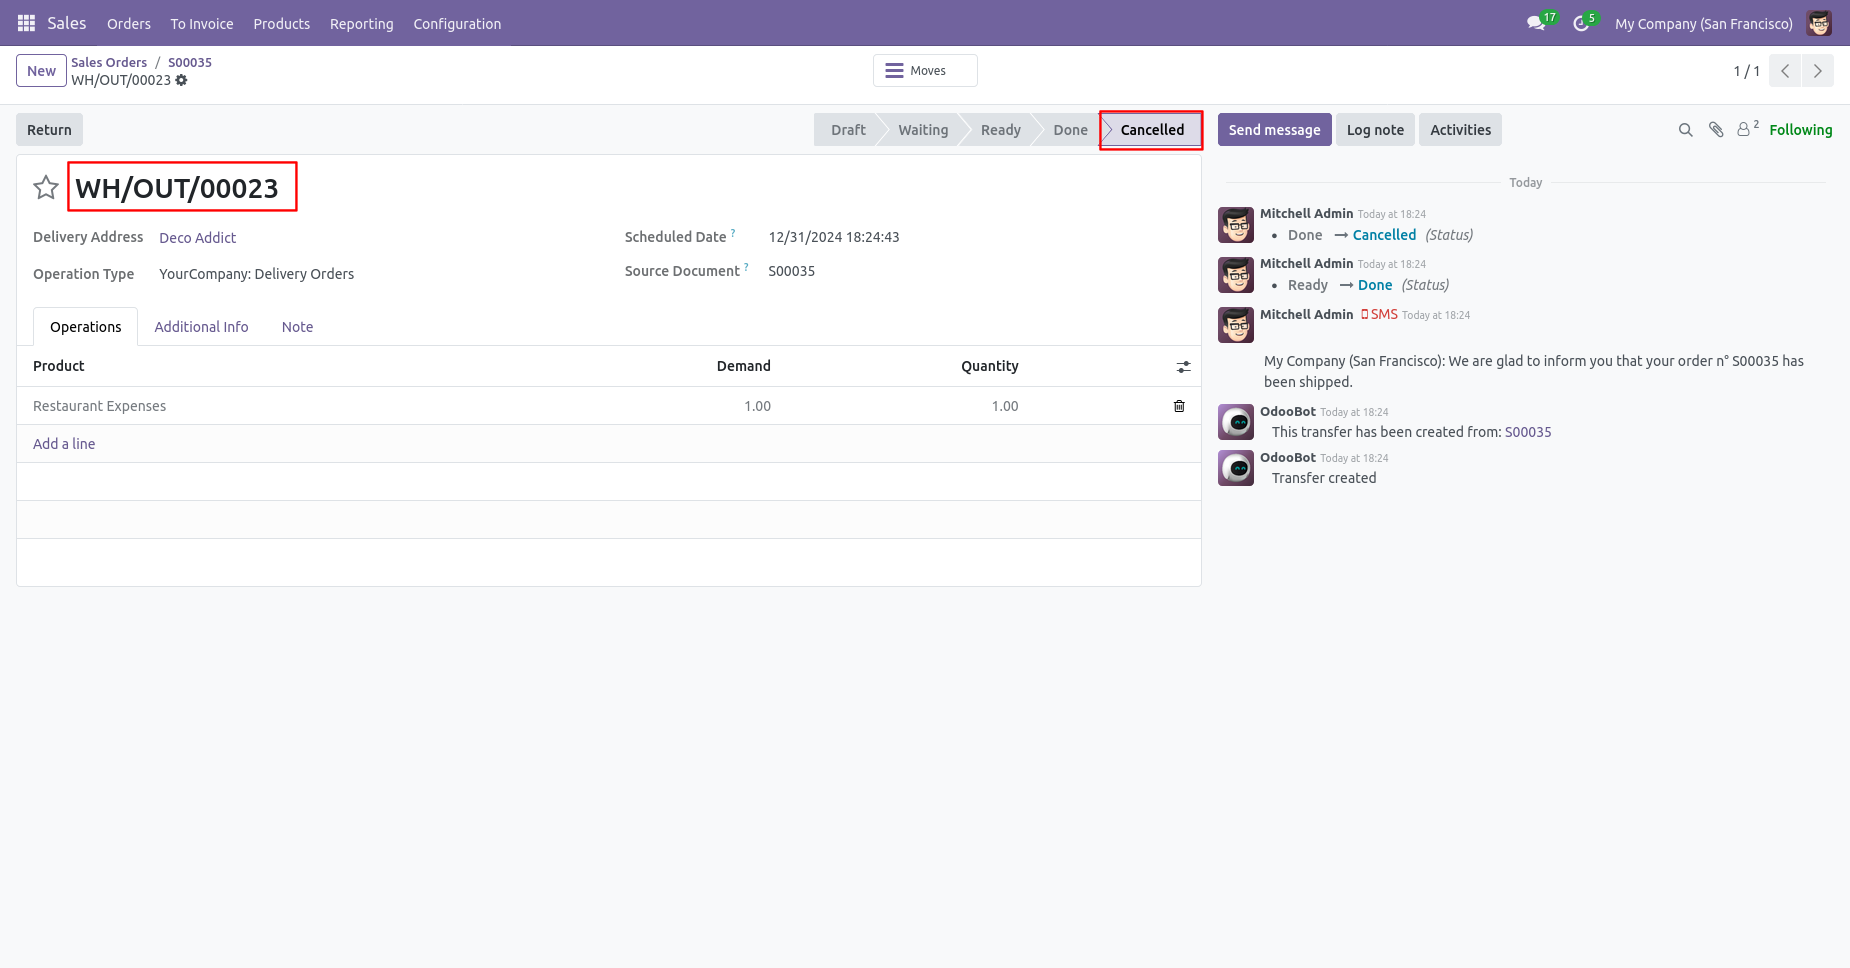Image resolution: width=1850 pixels, height=968 pixels.
Task: Open Configuration menu
Action: coord(457,24)
